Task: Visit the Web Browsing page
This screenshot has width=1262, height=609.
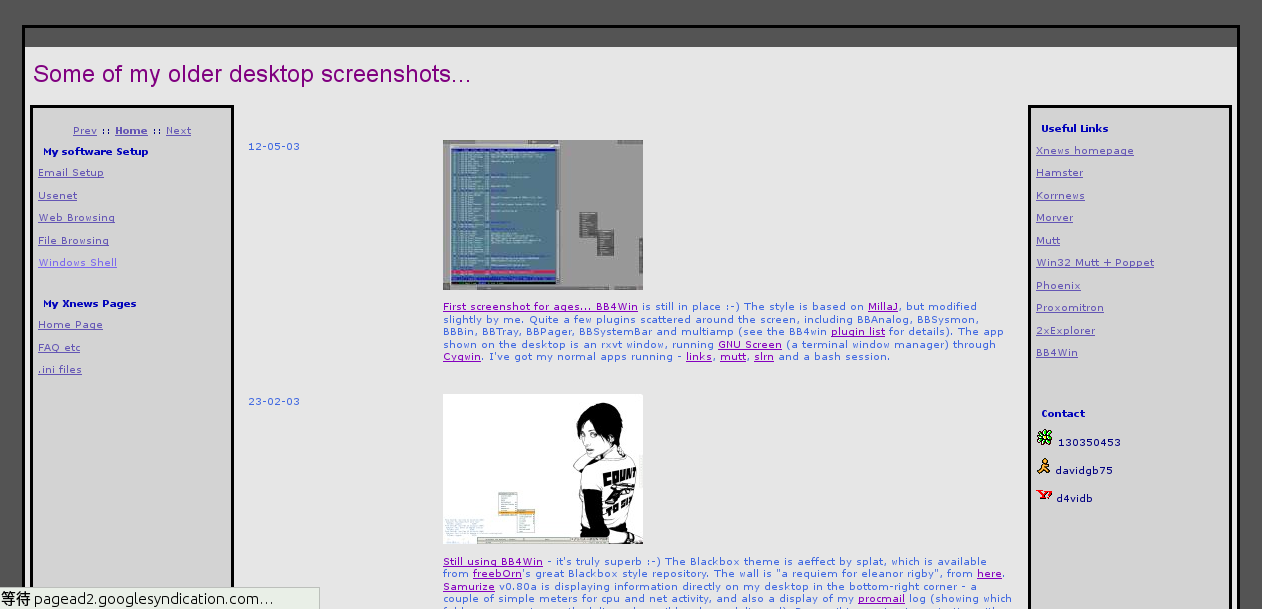Action: pyautogui.click(x=77, y=218)
